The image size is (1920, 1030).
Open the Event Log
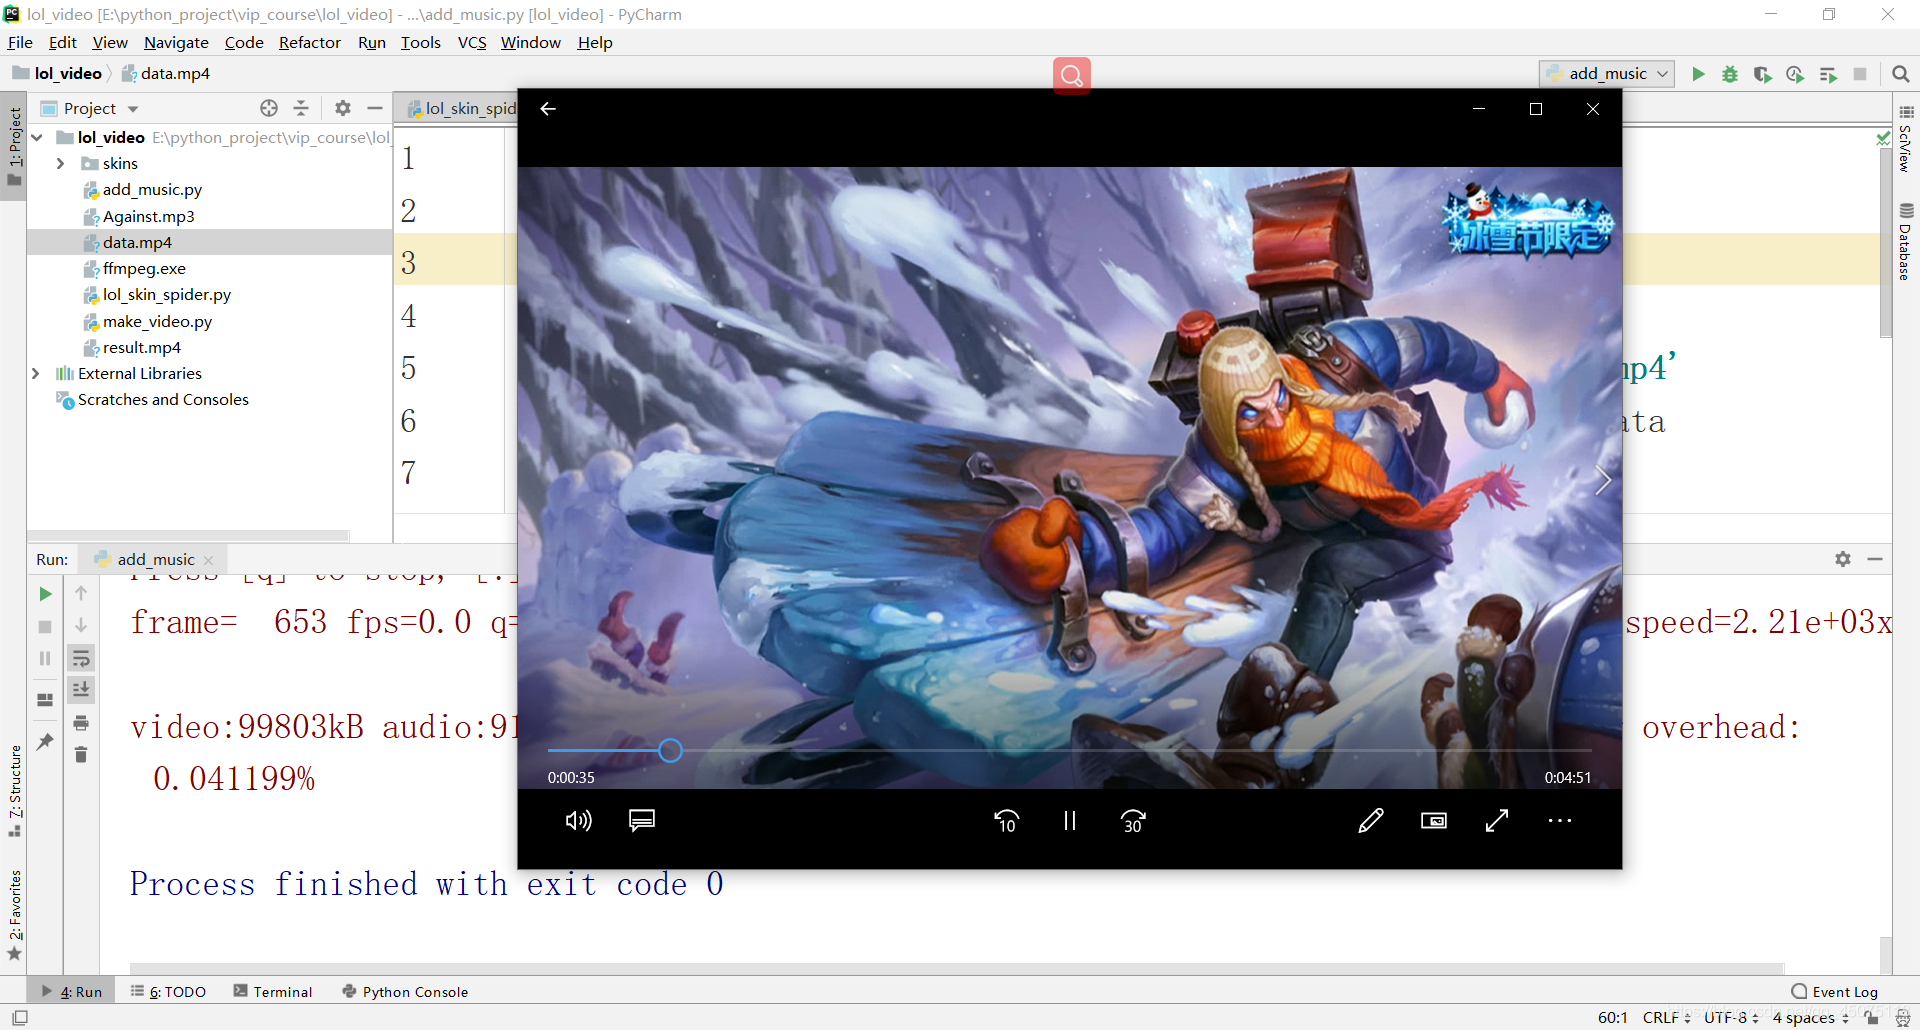(1835, 991)
